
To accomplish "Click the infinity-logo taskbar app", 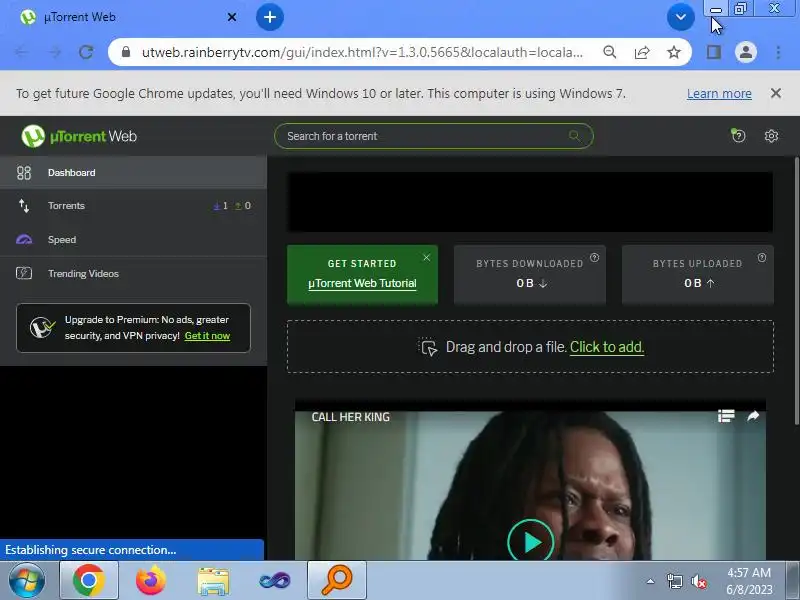I will 275,581.
